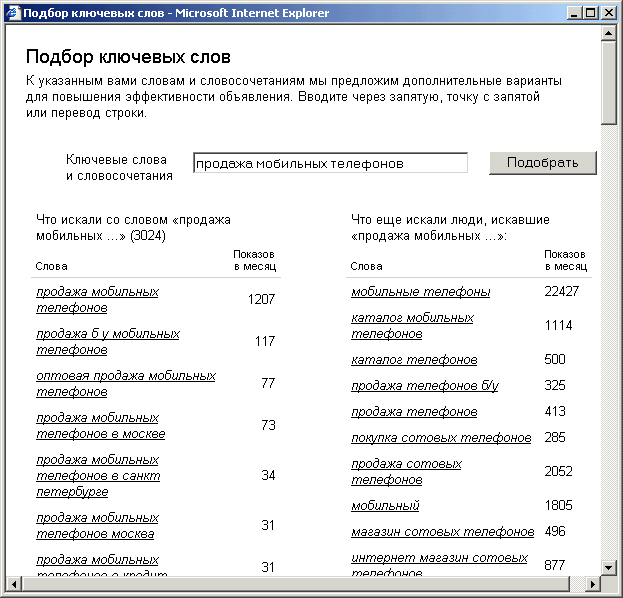Open the link продажа б у мобильных телефонов

pyautogui.click(x=108, y=342)
